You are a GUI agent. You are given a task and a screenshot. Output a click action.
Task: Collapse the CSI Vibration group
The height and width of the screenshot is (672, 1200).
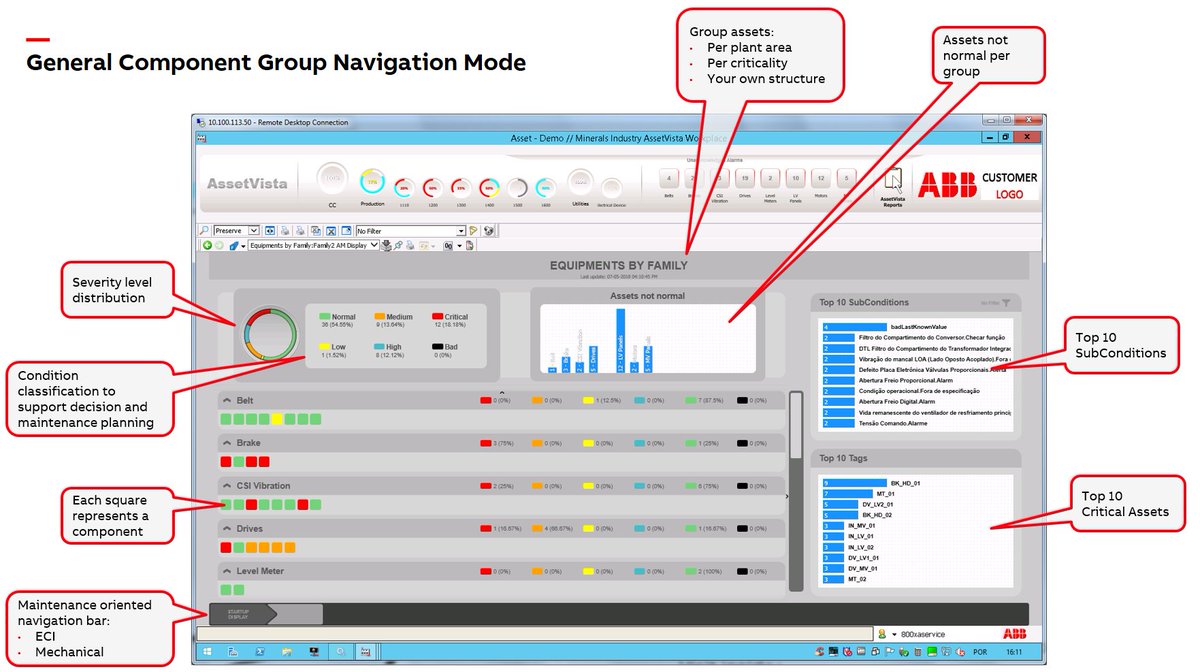(x=227, y=485)
